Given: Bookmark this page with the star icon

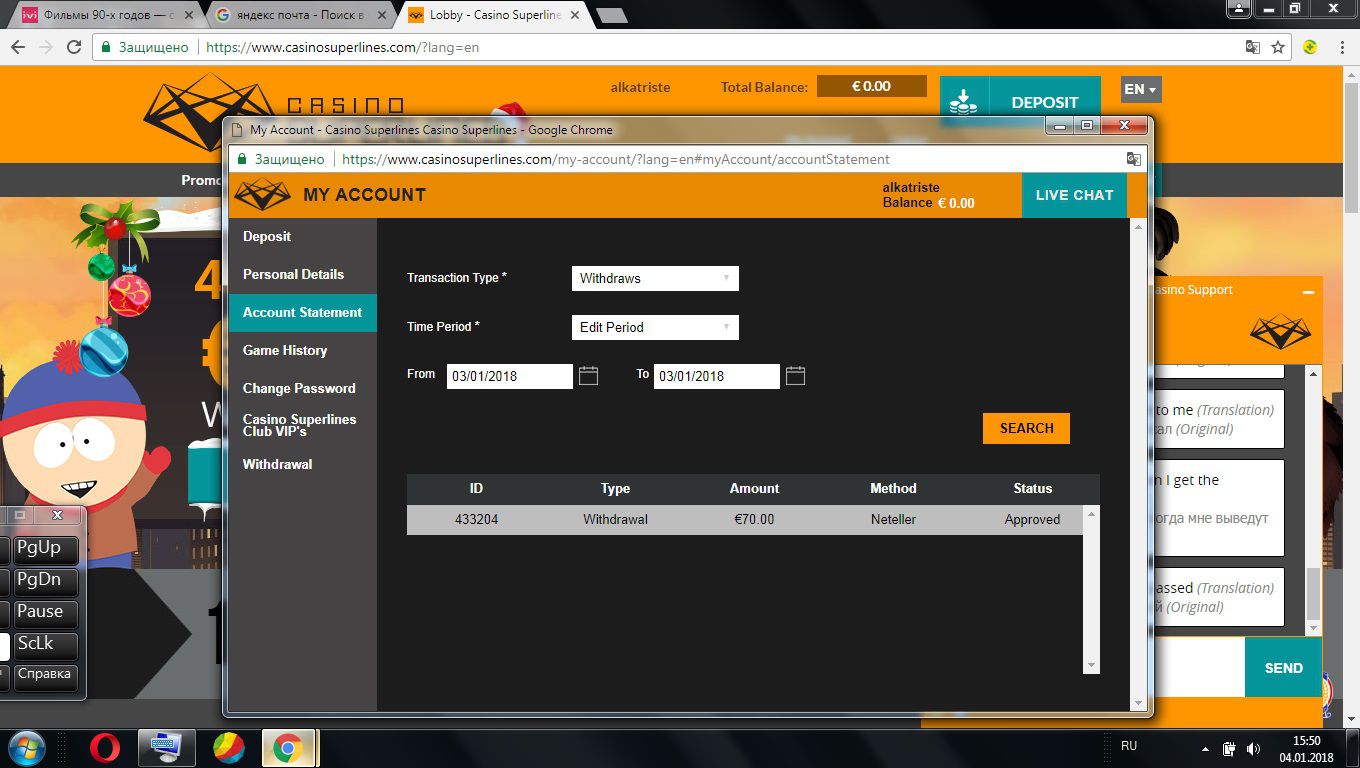Looking at the screenshot, I should 1278,47.
